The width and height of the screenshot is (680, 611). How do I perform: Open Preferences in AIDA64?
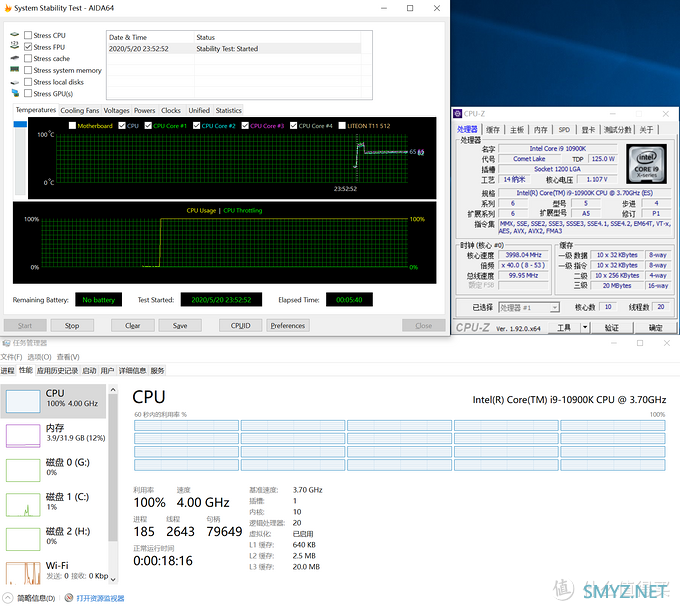pos(288,326)
